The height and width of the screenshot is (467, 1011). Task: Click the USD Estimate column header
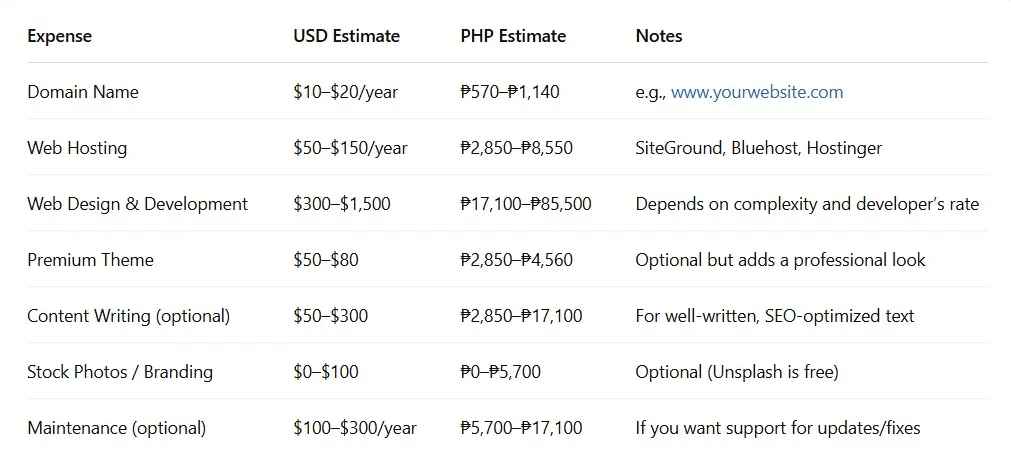point(346,35)
